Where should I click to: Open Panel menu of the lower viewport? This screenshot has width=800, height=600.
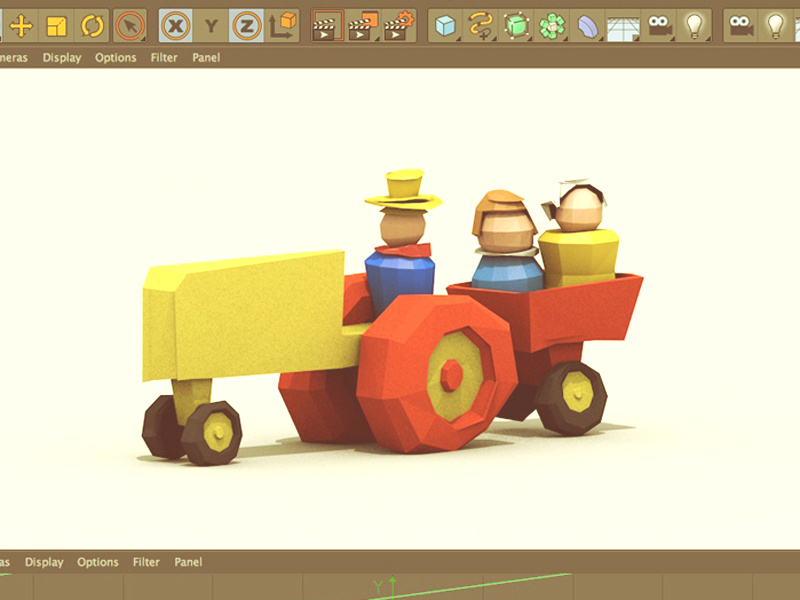click(x=188, y=562)
